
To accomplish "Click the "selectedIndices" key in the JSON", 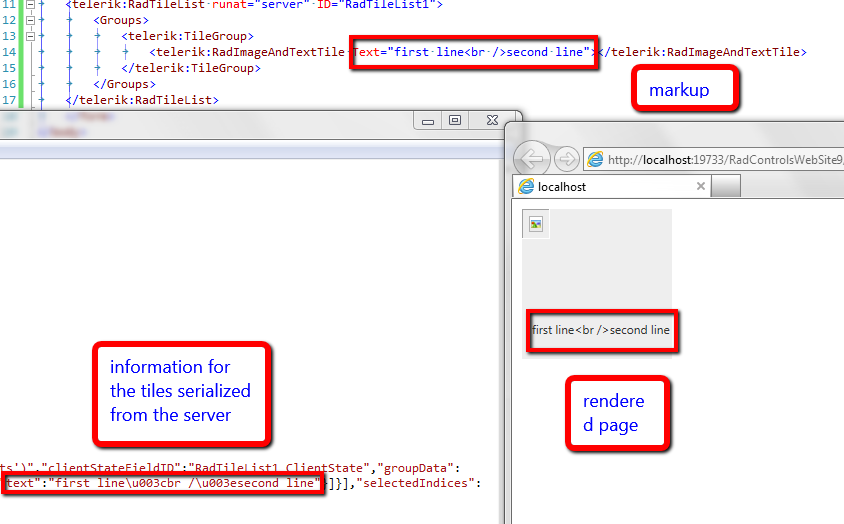I will 416,483.
